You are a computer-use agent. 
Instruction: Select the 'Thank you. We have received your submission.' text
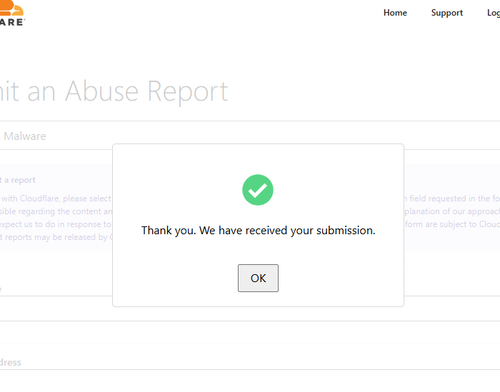pos(258,230)
